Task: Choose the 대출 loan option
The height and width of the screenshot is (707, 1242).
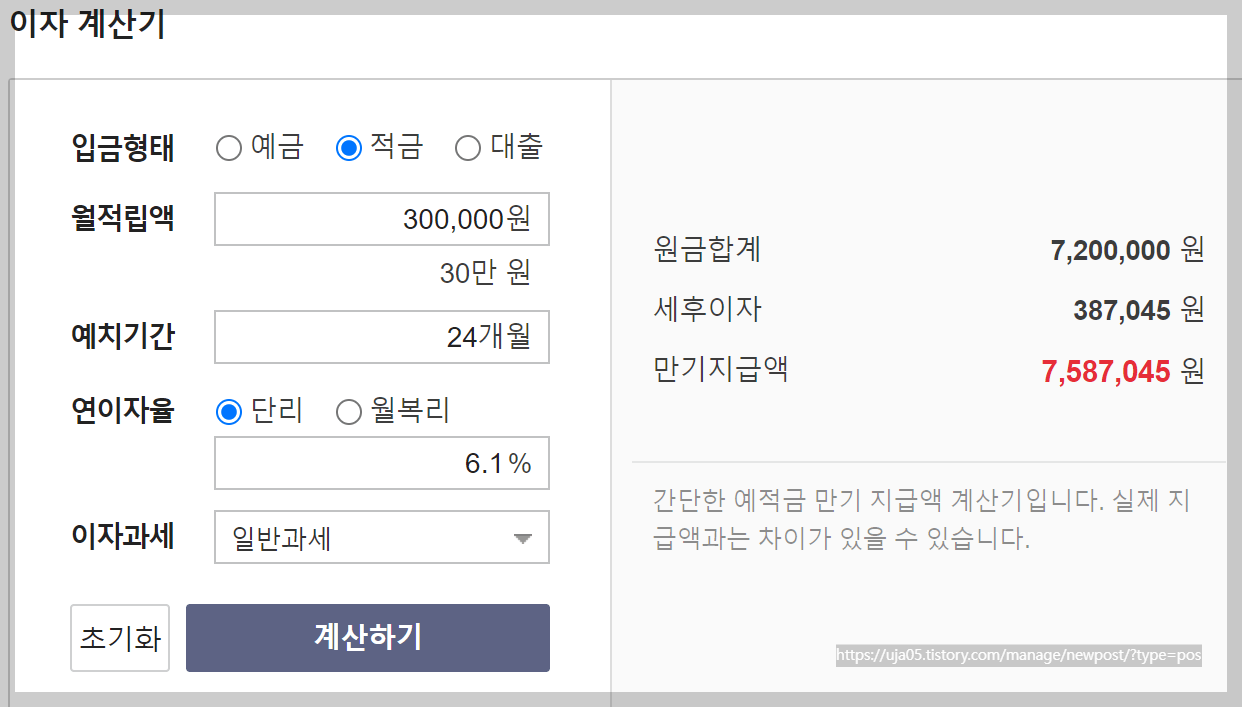Action: 467,147
